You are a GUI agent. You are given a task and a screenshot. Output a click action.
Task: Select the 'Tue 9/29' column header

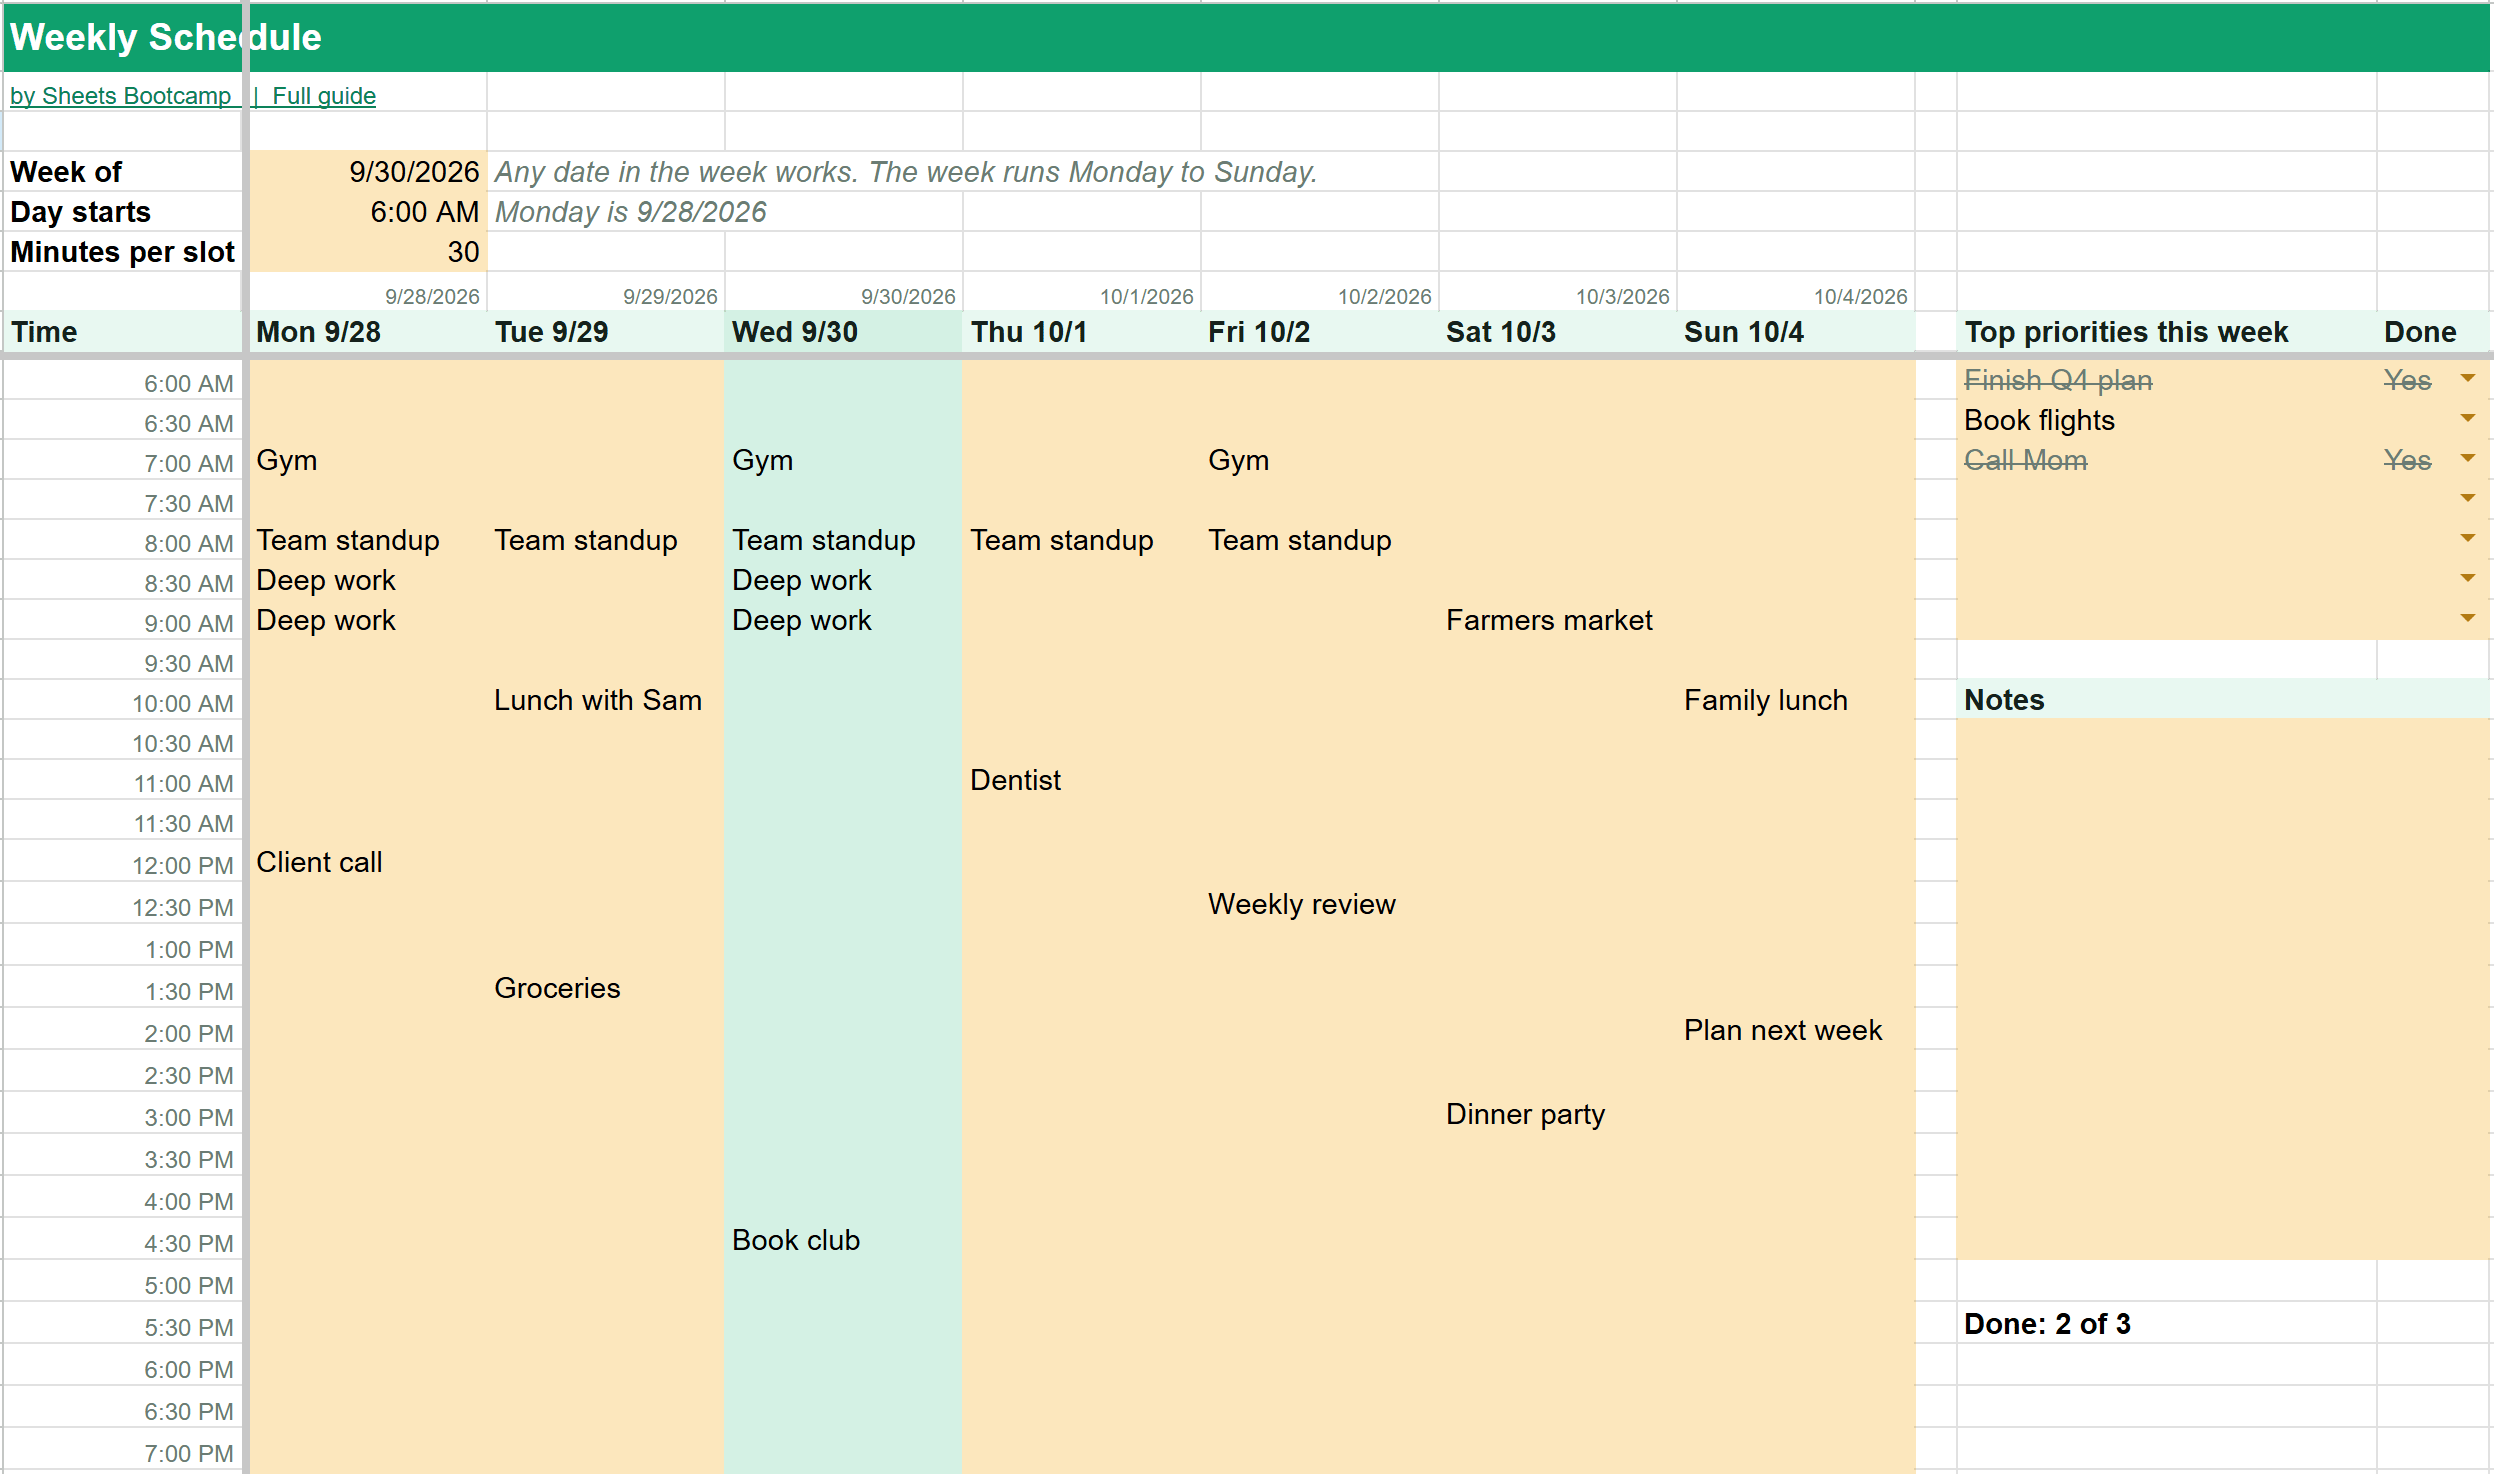[x=606, y=332]
